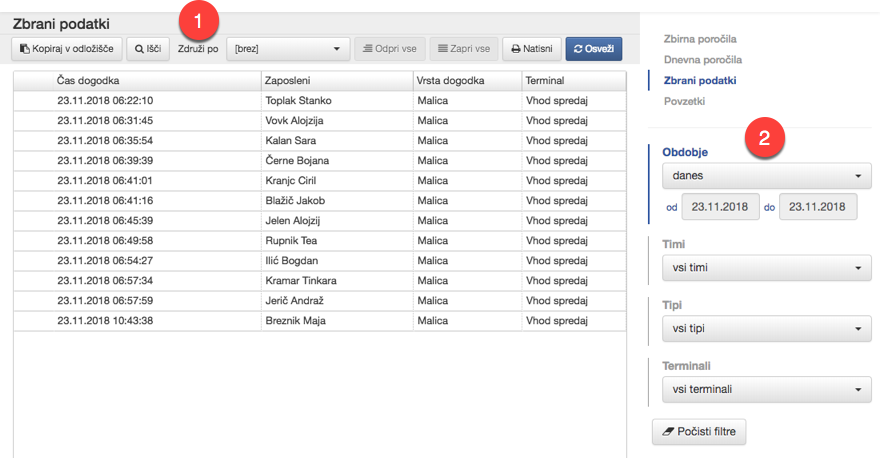Sort by the Vrsta dogodka column header
The height and width of the screenshot is (458, 880).
[468, 81]
